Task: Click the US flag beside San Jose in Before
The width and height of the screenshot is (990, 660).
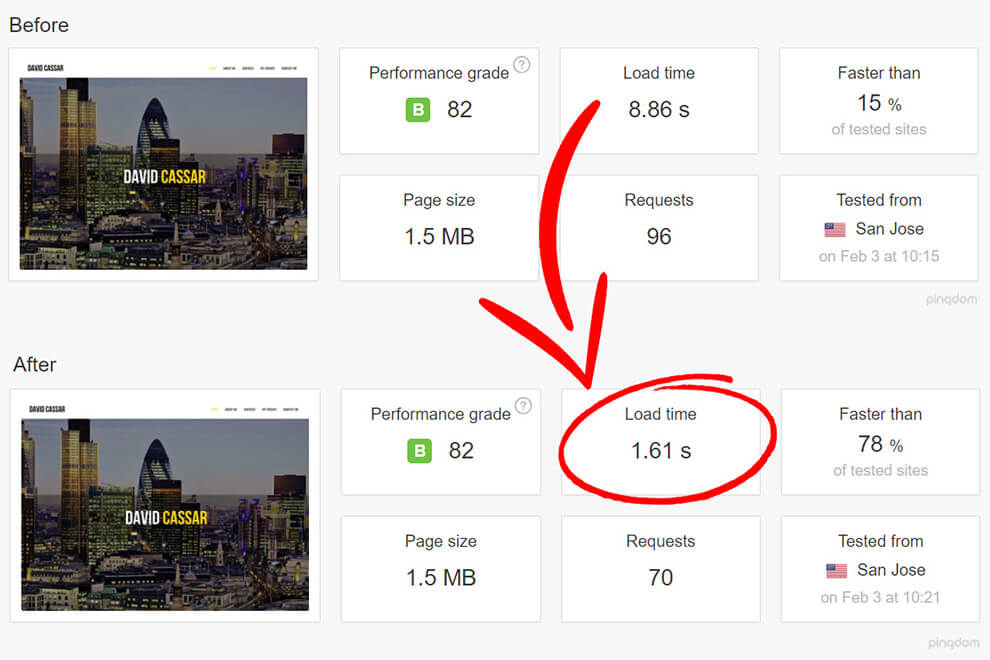Action: click(x=834, y=230)
